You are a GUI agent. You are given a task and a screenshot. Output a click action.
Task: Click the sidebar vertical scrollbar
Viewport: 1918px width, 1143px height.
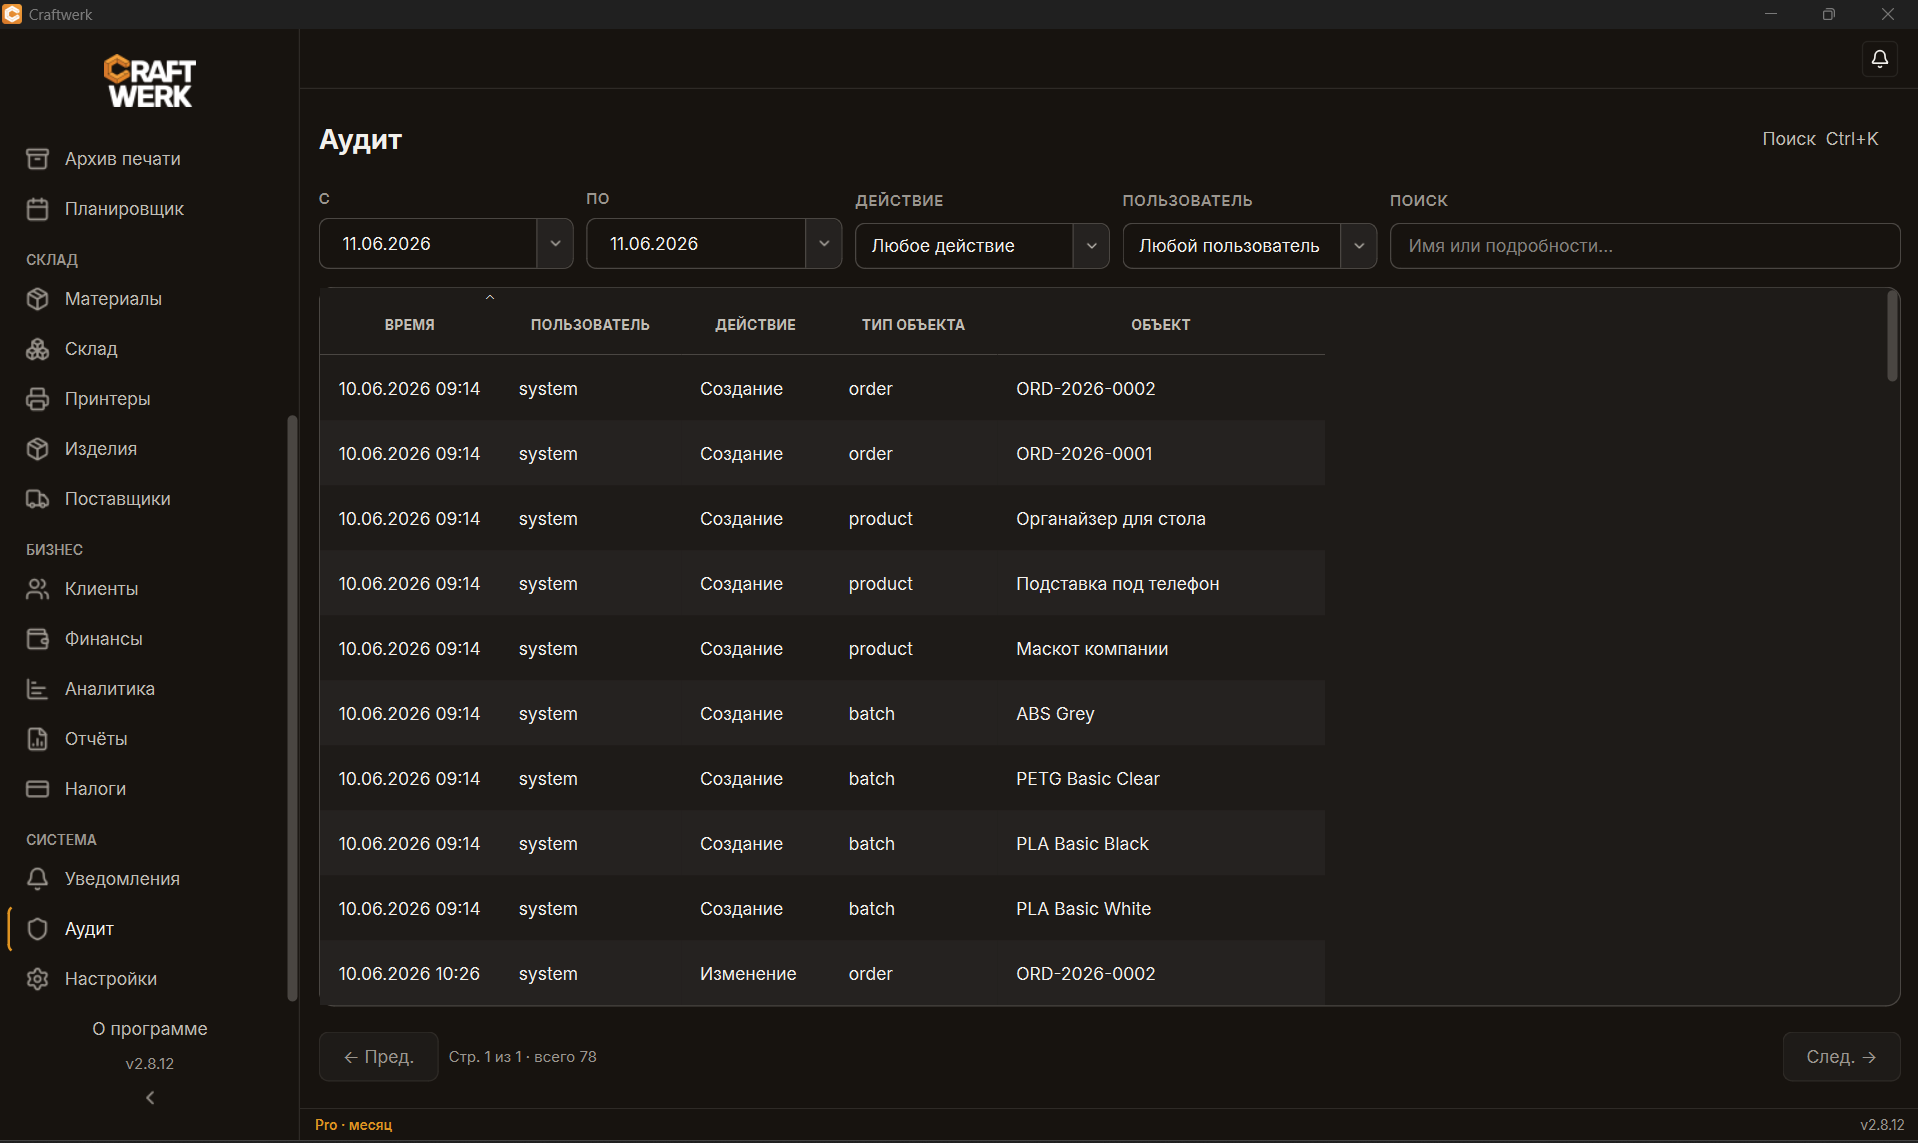click(x=292, y=708)
